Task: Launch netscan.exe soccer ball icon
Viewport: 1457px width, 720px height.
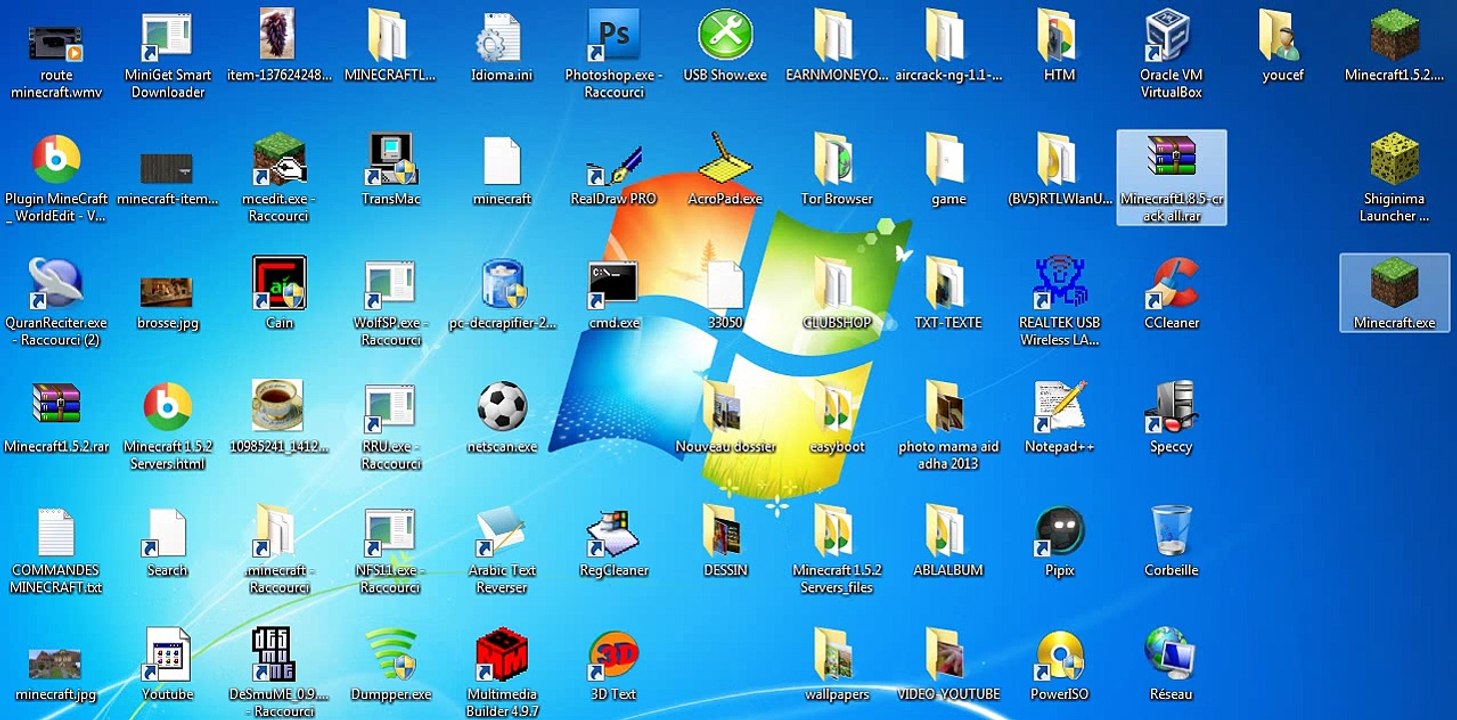Action: (x=502, y=406)
